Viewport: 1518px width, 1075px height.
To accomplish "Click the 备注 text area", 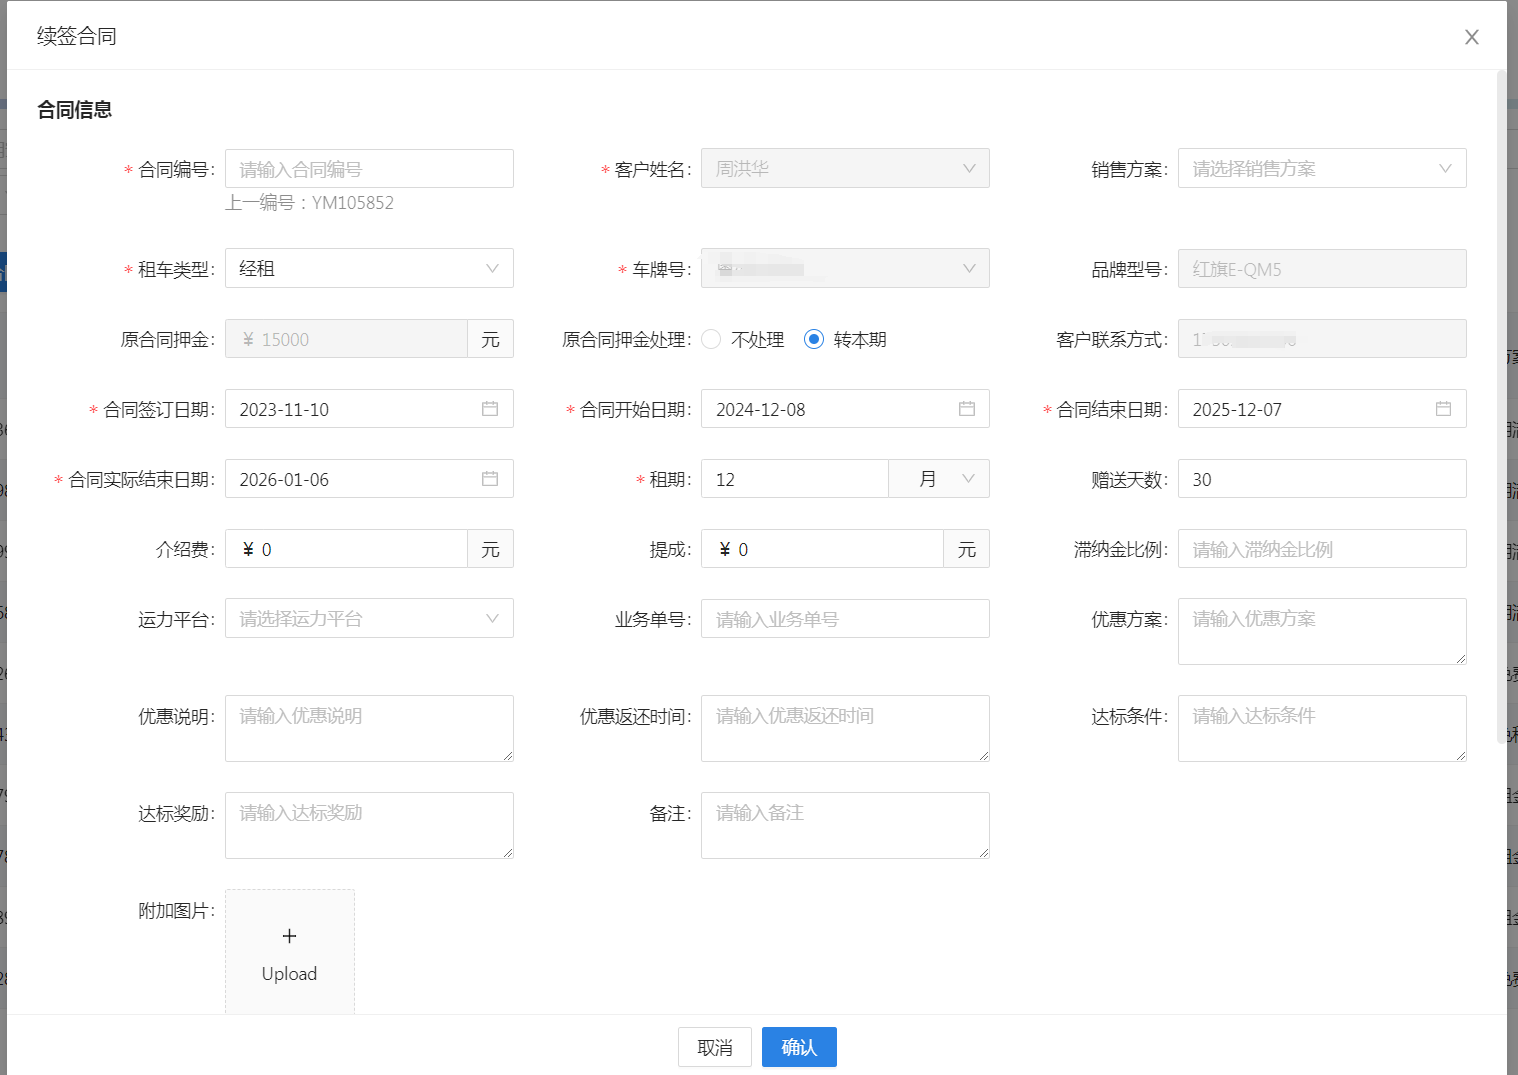I will 845,825.
